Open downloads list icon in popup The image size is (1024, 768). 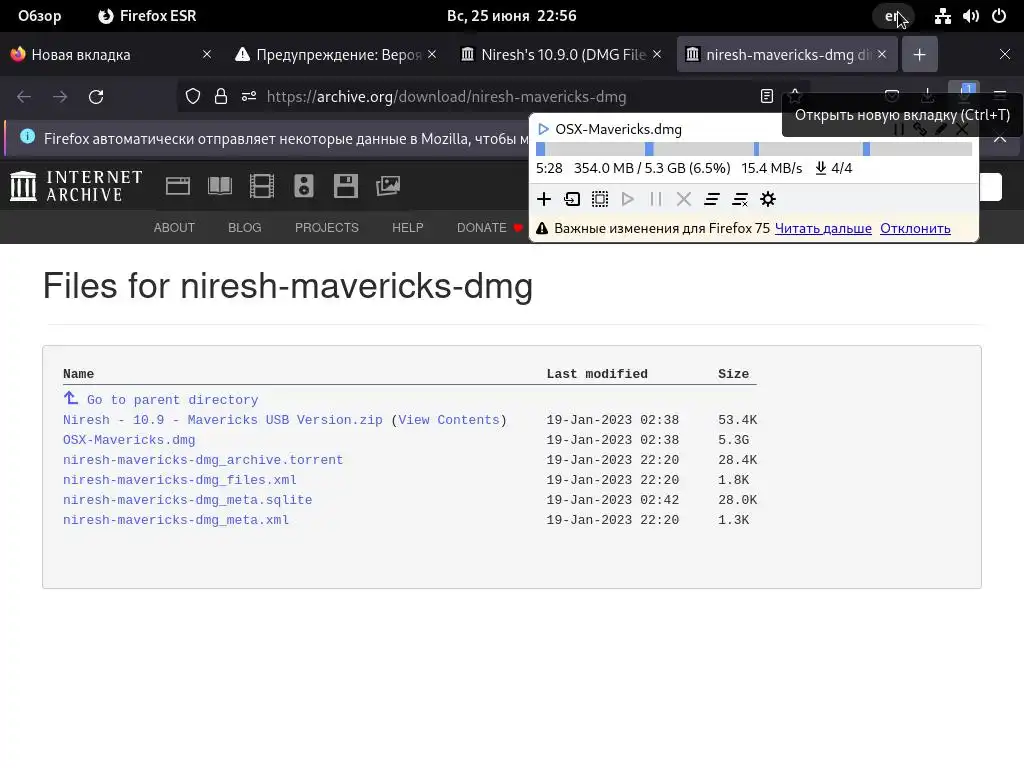712,199
